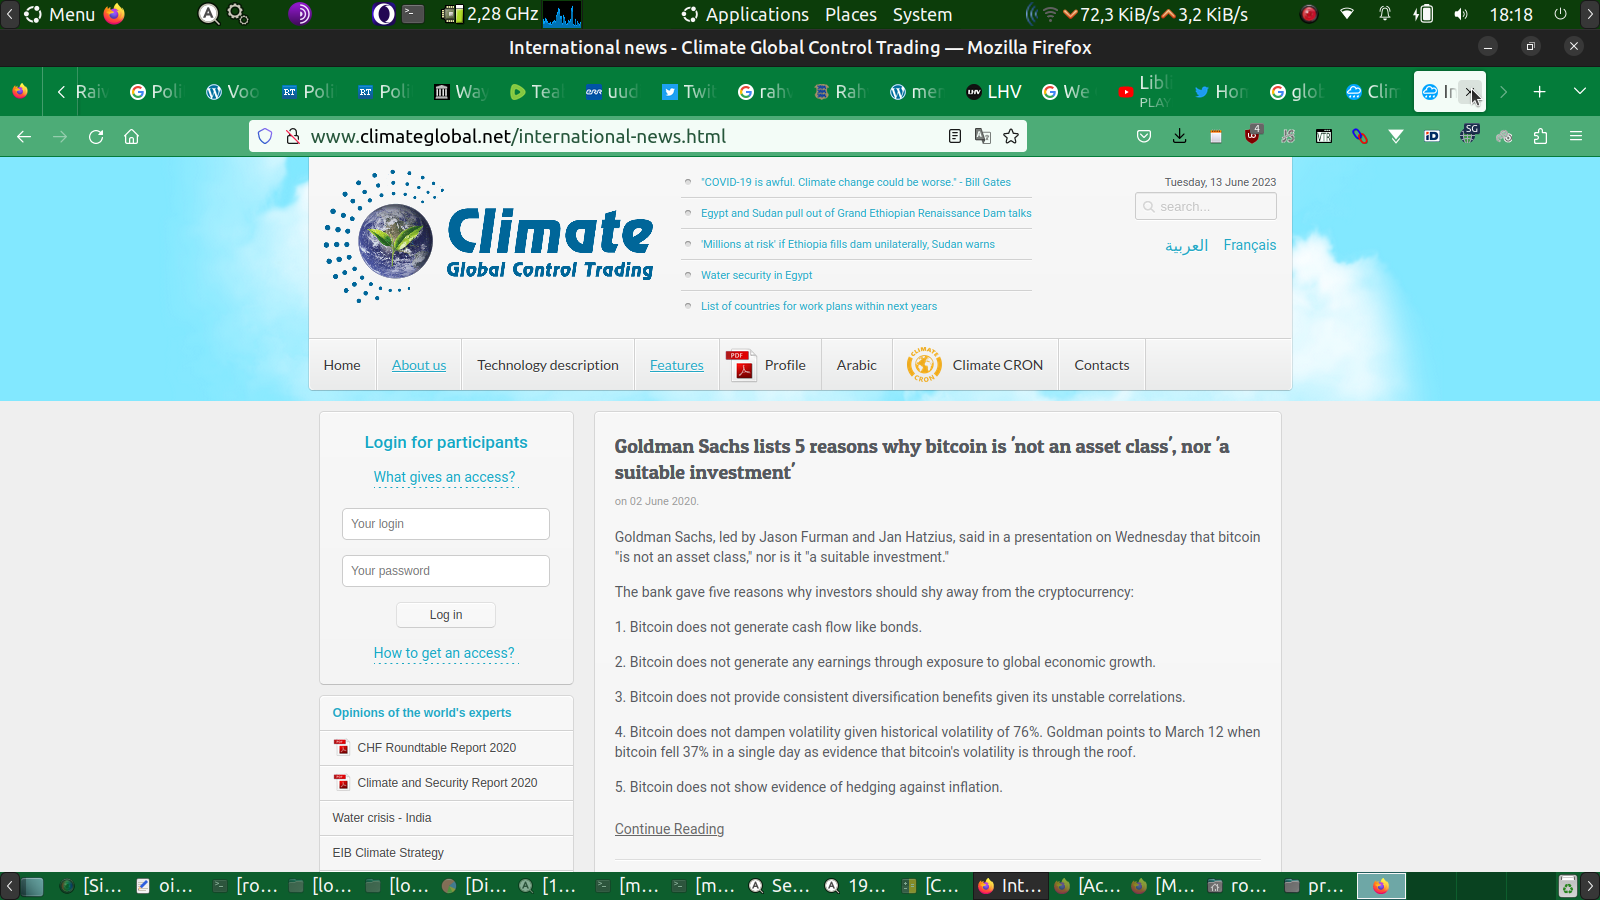
Task: Click the Profile PDF icon in navigation
Action: (x=741, y=365)
